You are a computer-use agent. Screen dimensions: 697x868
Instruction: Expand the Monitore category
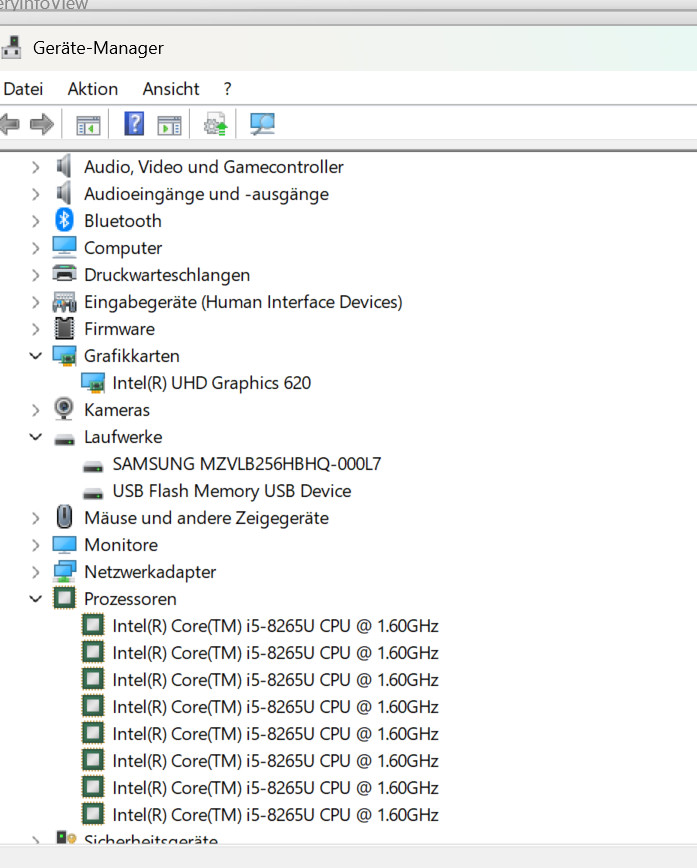(x=35, y=545)
